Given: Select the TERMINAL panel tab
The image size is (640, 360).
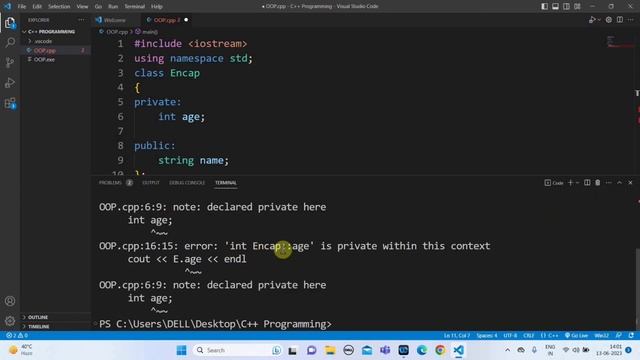Looking at the screenshot, I should (226, 182).
